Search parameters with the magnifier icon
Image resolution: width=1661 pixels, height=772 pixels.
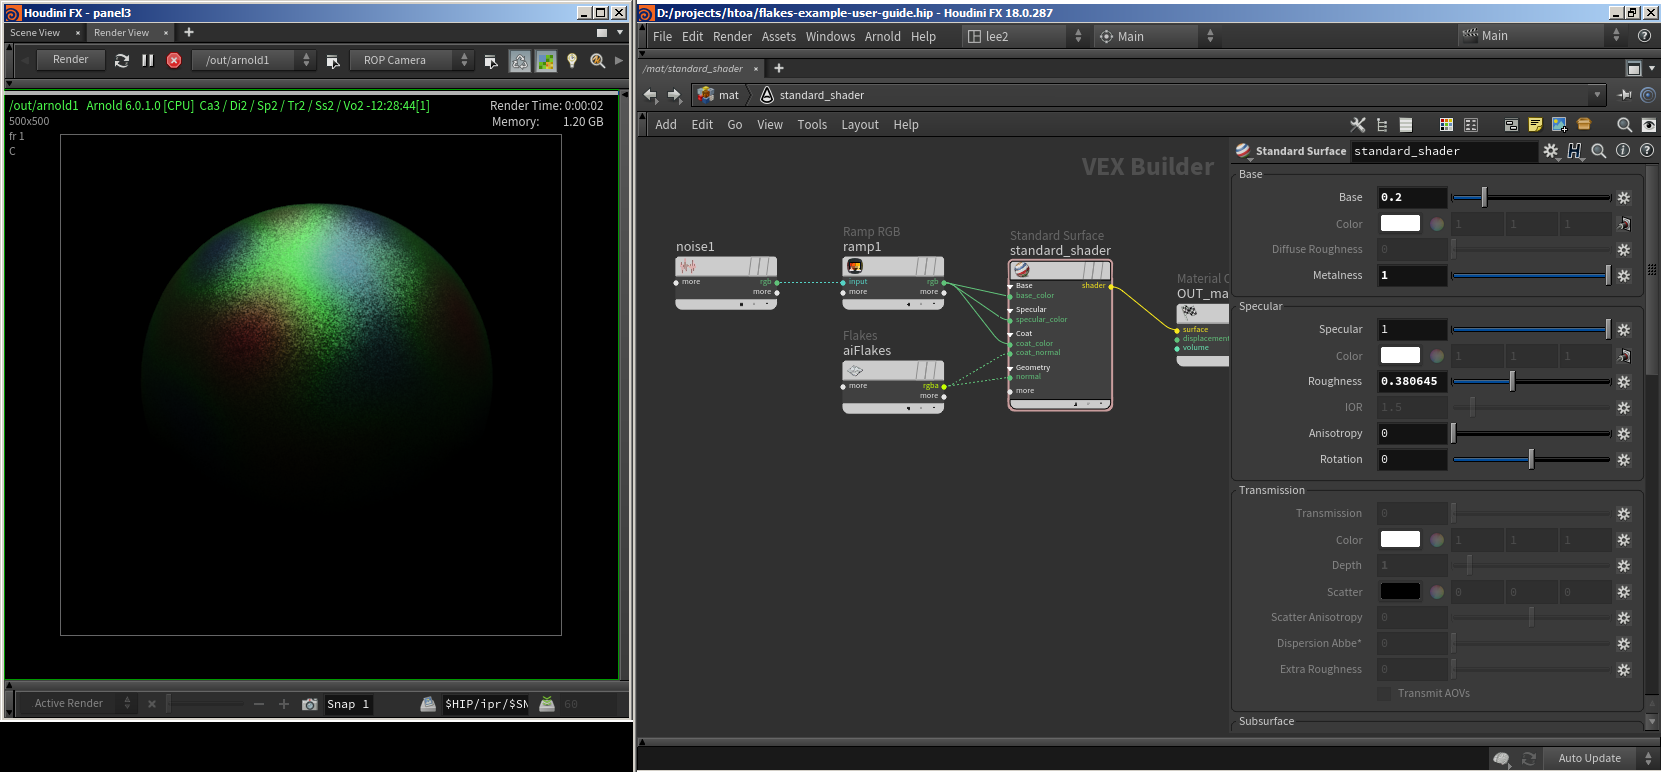click(1599, 151)
